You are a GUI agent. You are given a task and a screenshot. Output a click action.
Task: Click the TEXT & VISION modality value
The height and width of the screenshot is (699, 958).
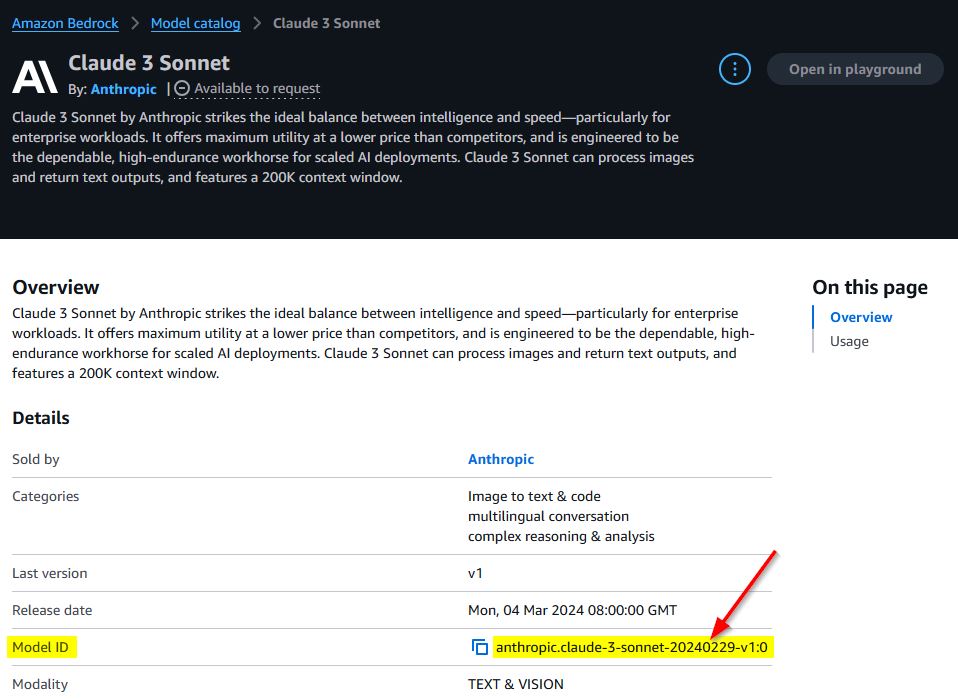515,684
